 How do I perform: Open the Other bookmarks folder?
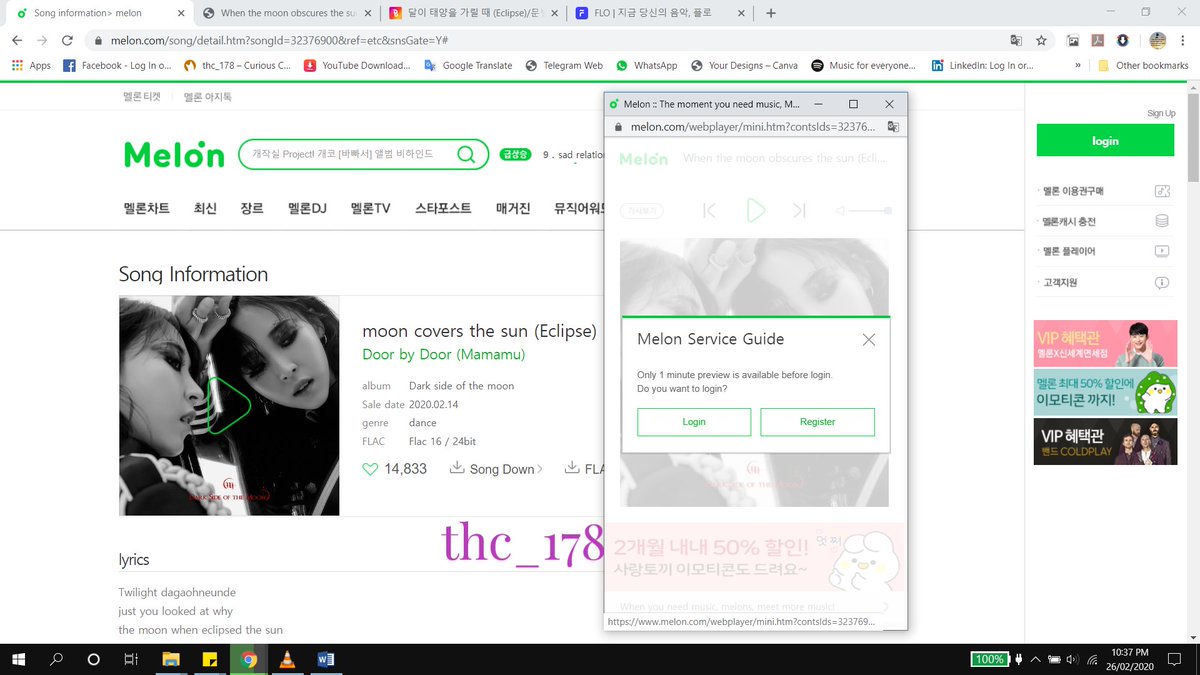1142,65
